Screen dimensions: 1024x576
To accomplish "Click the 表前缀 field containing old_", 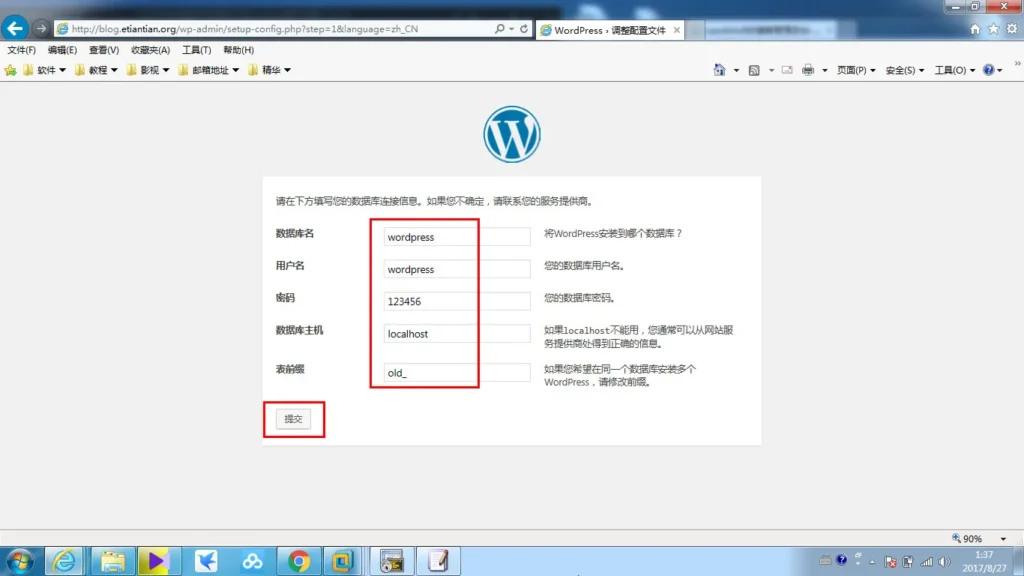I will (457, 373).
